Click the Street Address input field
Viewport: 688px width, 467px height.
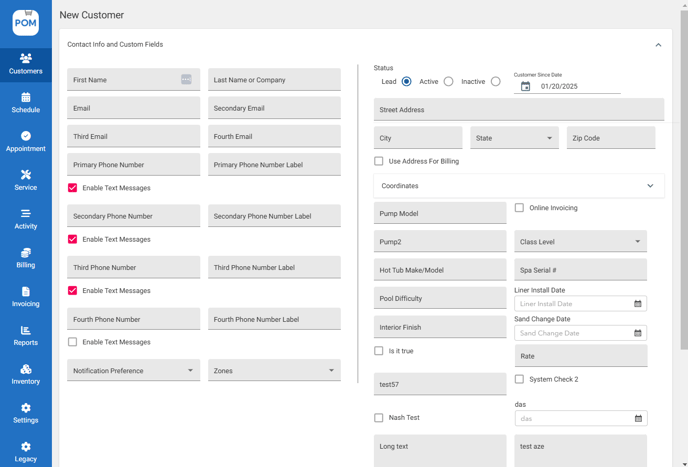point(518,110)
